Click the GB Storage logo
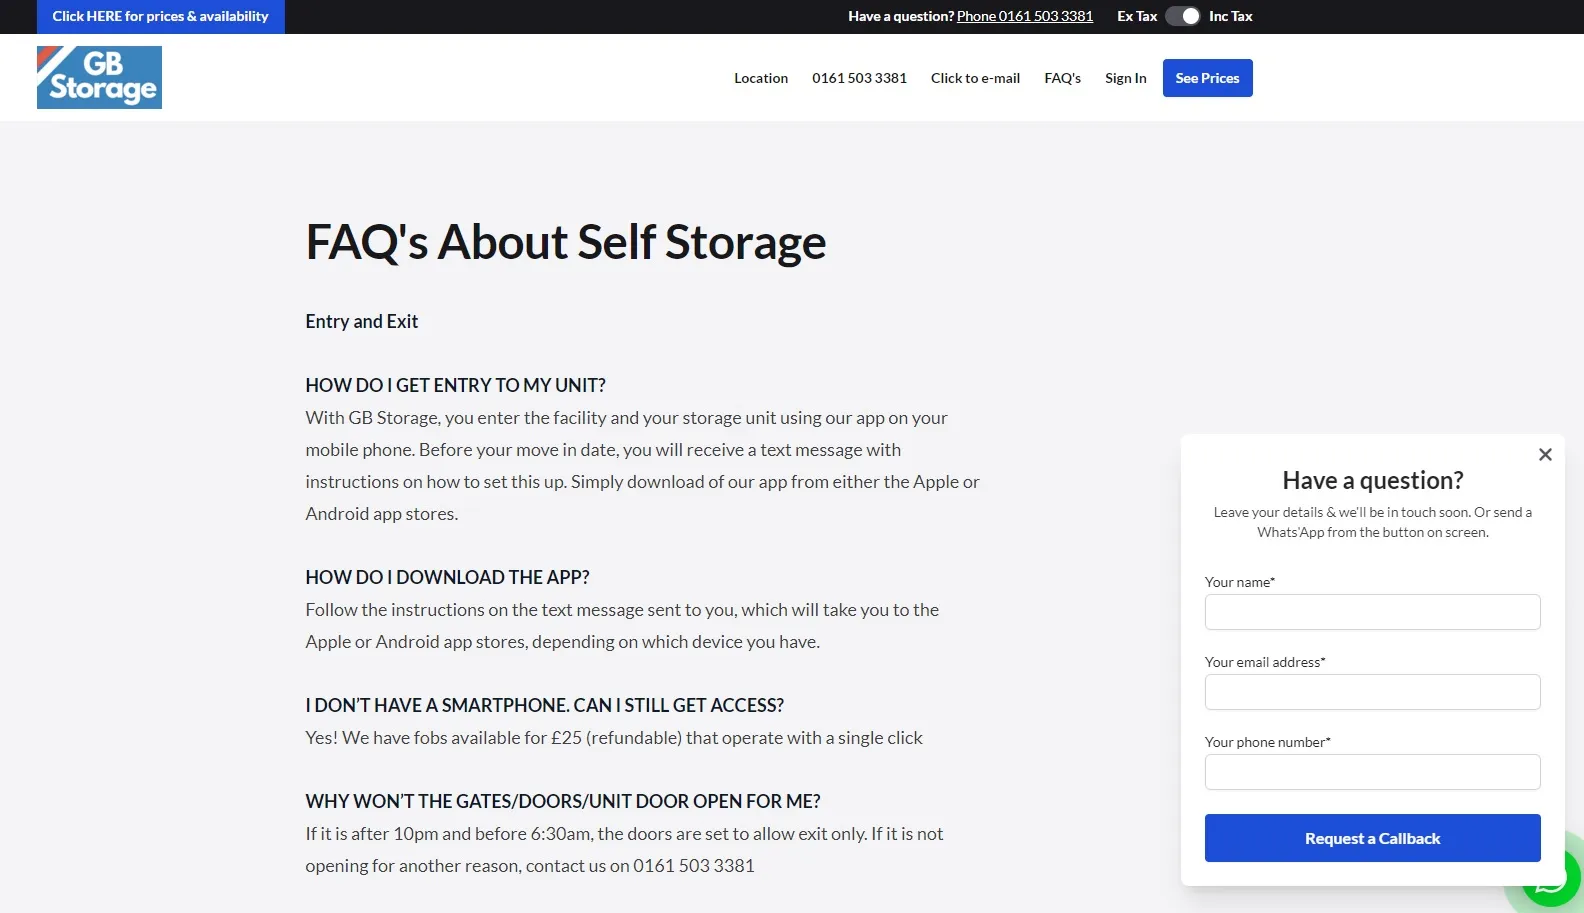This screenshot has width=1584, height=913. tap(99, 77)
